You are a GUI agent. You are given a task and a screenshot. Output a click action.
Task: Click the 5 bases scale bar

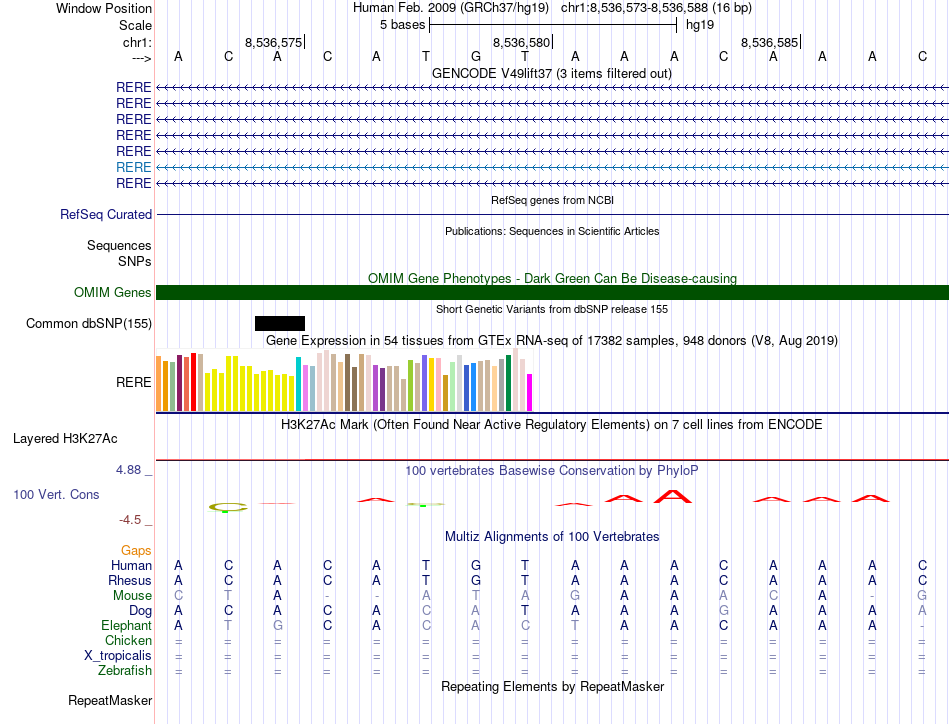pyautogui.click(x=553, y=25)
